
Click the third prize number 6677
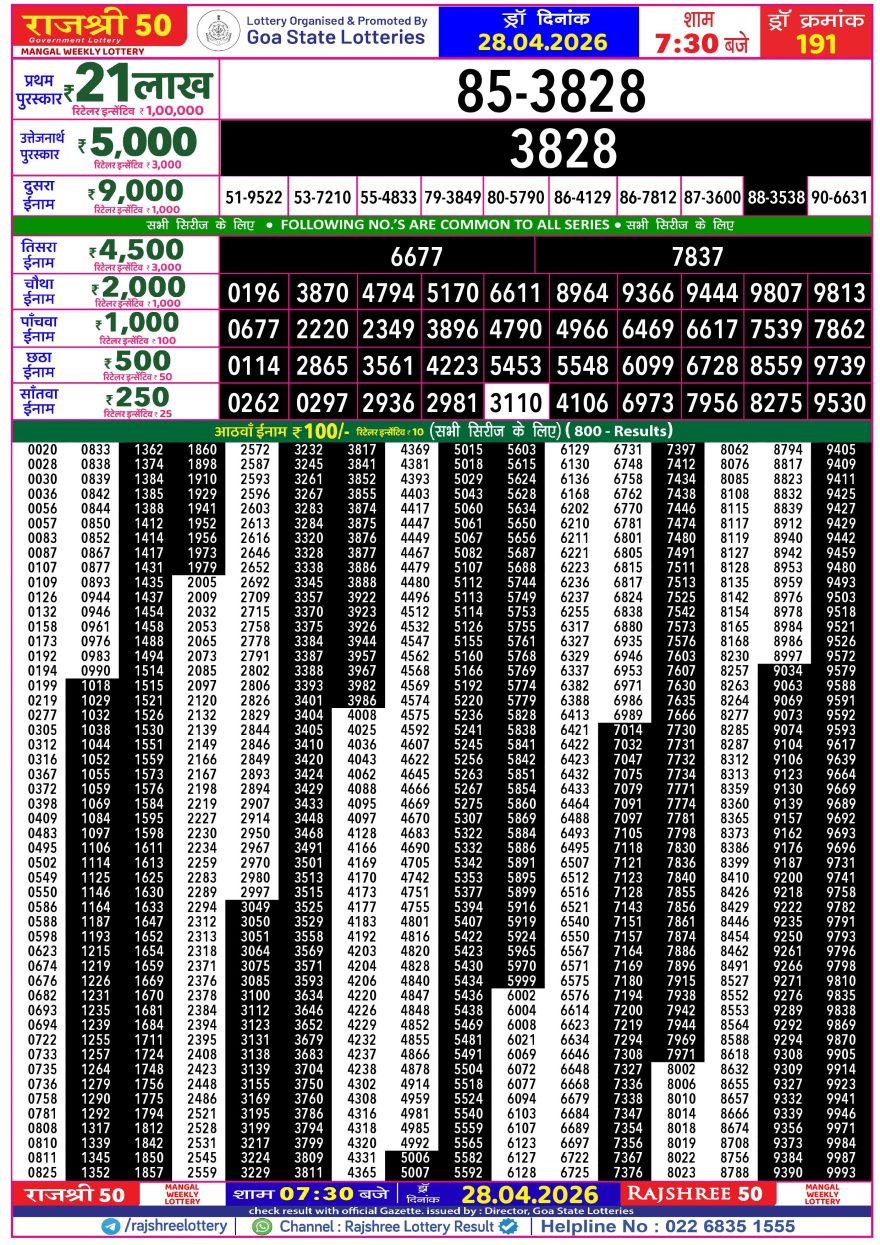[x=416, y=257]
